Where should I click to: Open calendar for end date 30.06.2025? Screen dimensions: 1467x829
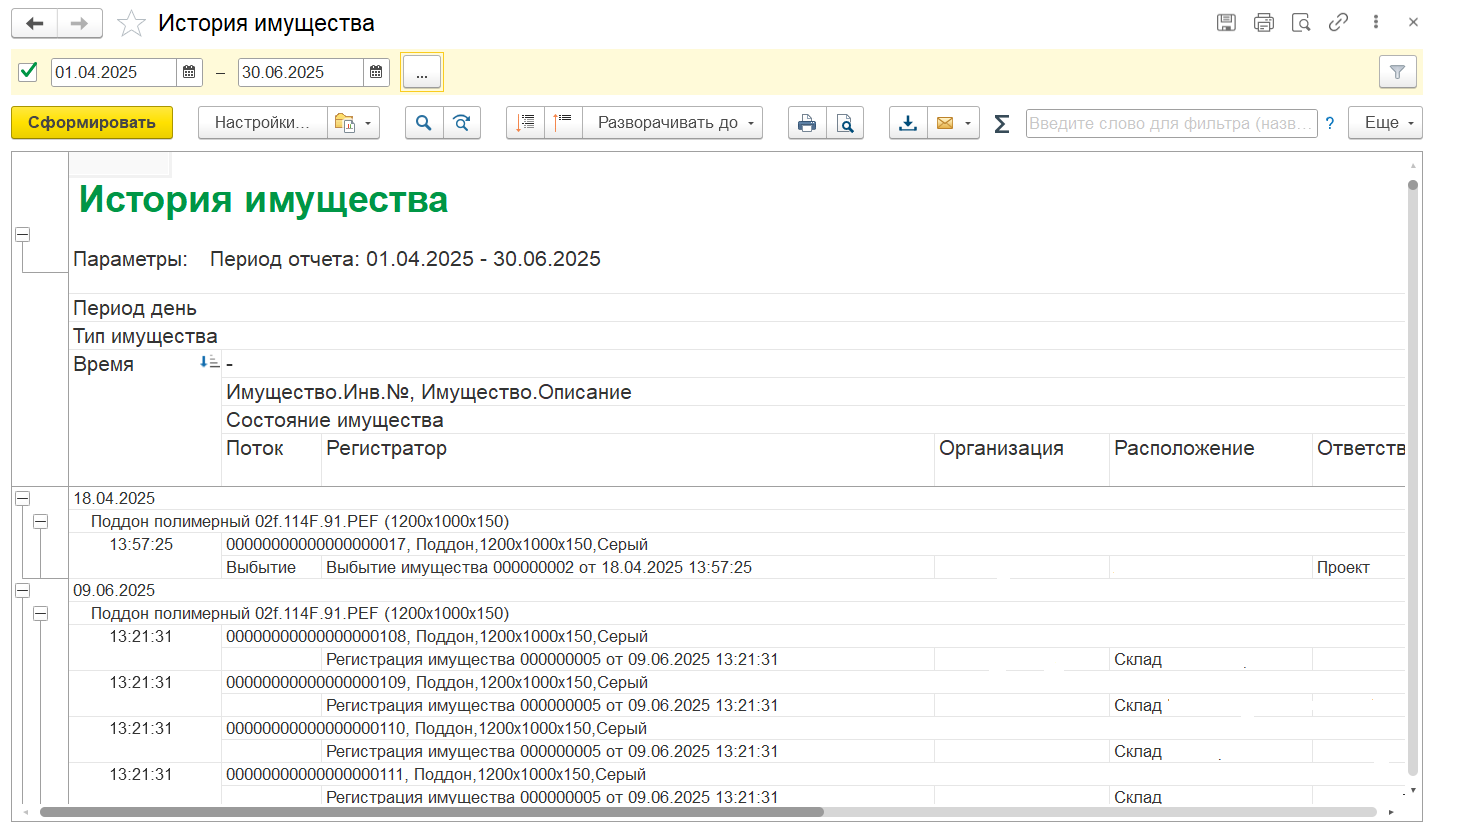[x=376, y=72]
